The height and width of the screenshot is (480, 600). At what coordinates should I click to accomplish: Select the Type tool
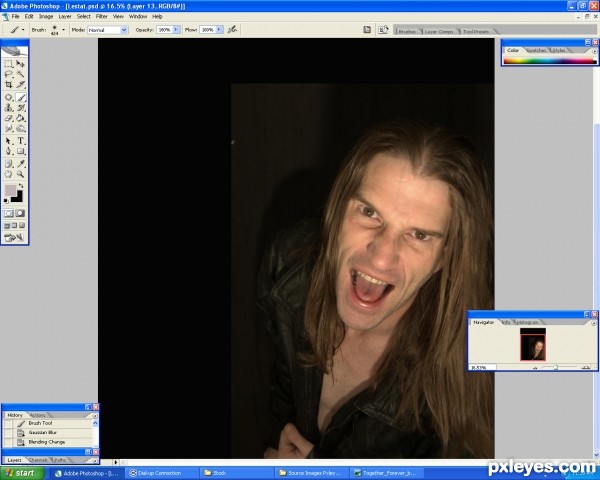click(x=20, y=141)
